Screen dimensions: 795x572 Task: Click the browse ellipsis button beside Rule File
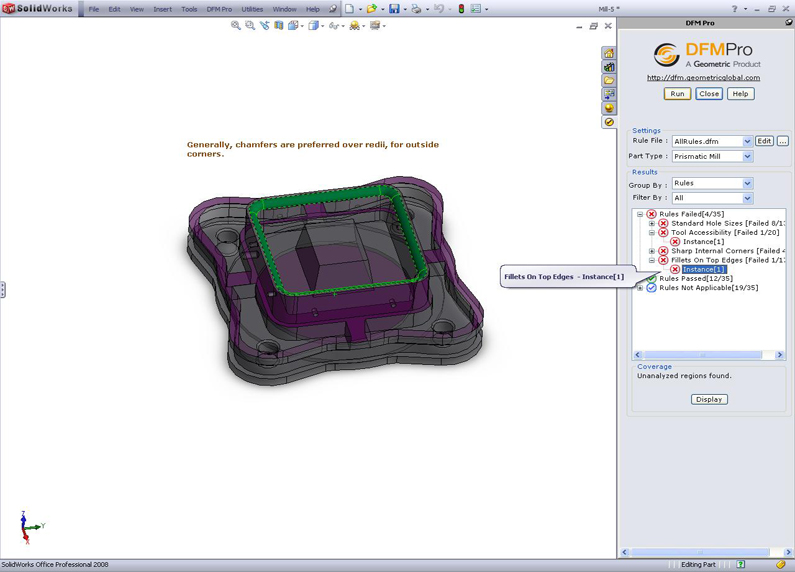(783, 141)
